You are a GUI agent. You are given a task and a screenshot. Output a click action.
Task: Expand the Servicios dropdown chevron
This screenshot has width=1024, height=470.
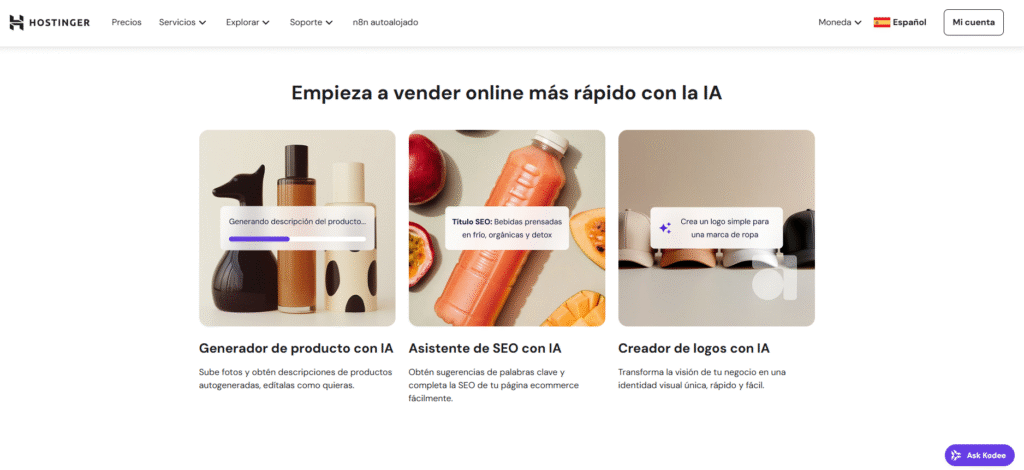(x=202, y=22)
